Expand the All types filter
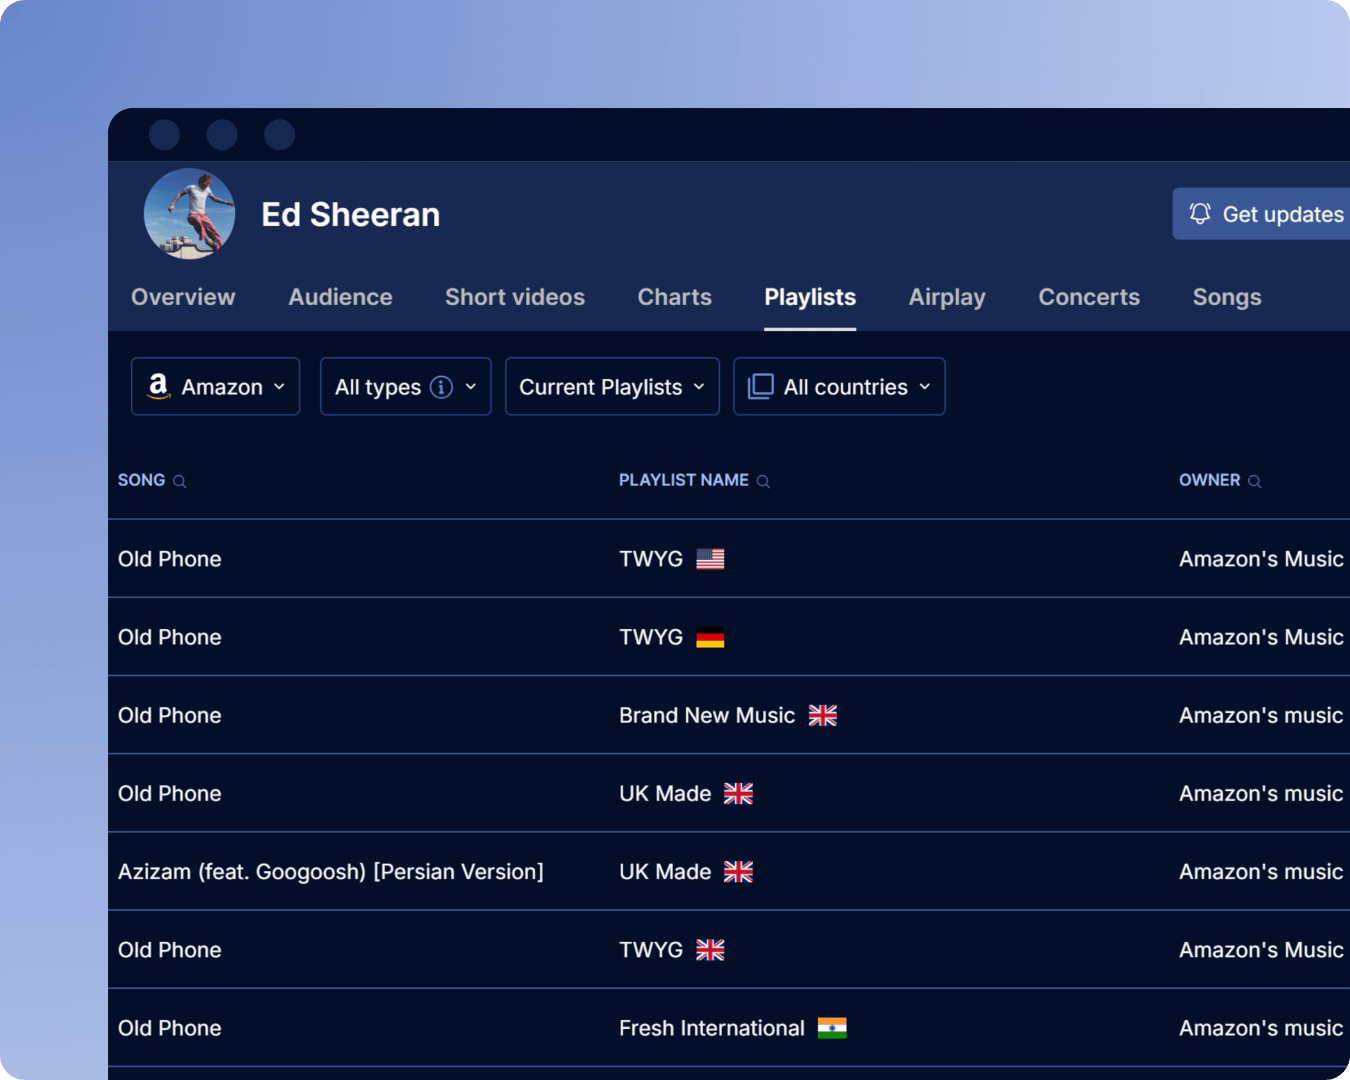The height and width of the screenshot is (1080, 1350). tap(405, 386)
